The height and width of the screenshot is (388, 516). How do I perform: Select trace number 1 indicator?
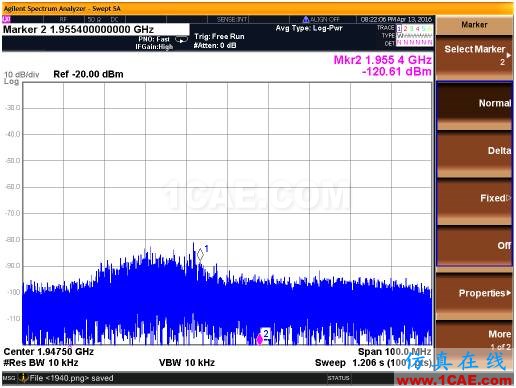(x=399, y=29)
